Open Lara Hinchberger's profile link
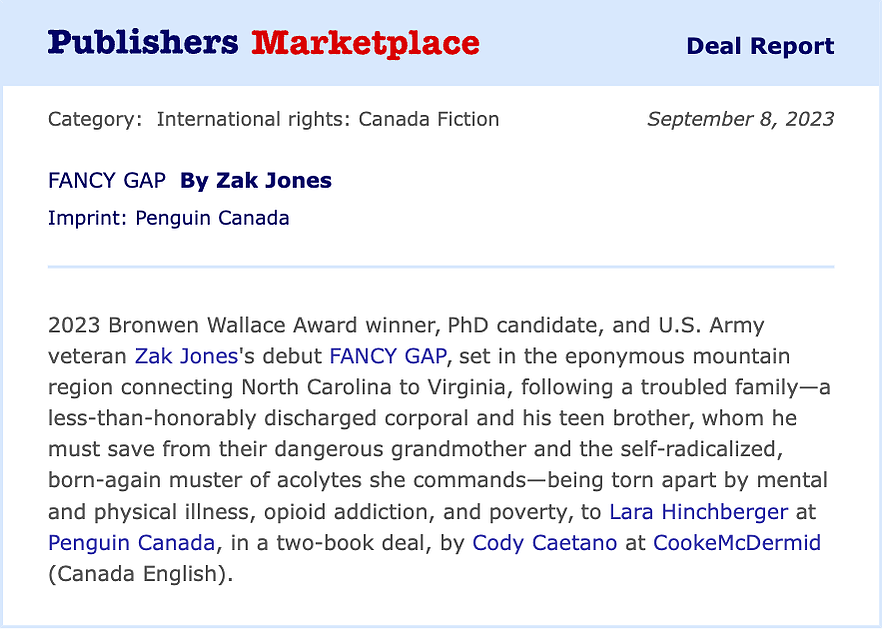Image resolution: width=882 pixels, height=629 pixels. click(x=699, y=511)
